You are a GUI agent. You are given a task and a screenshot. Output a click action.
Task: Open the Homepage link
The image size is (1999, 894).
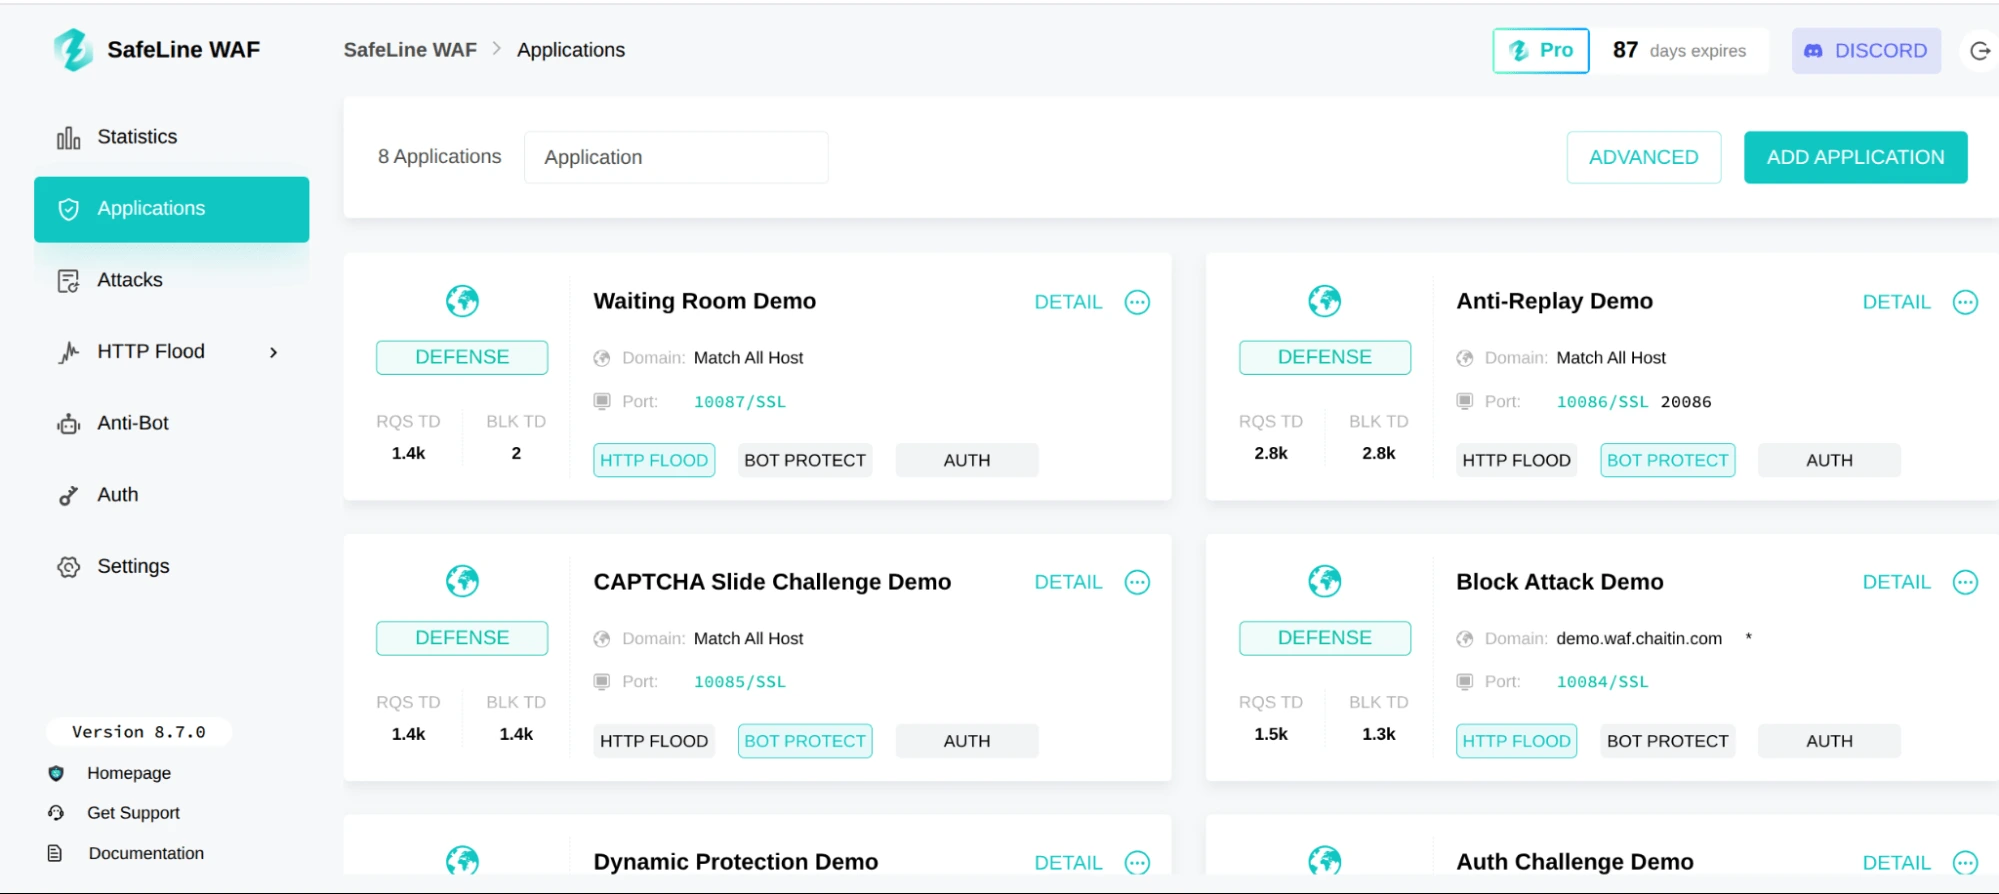pyautogui.click(x=129, y=773)
